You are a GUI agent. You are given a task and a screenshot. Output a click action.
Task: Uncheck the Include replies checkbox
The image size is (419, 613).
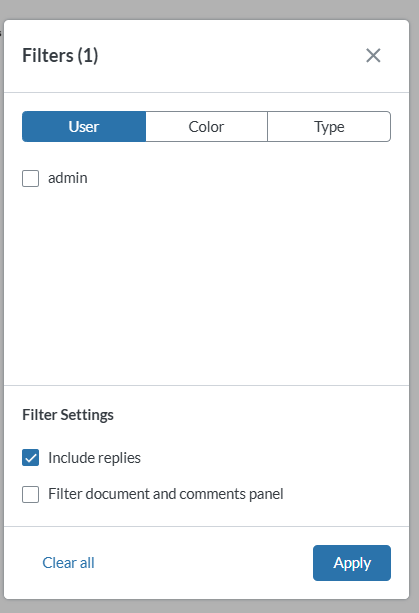point(30,457)
